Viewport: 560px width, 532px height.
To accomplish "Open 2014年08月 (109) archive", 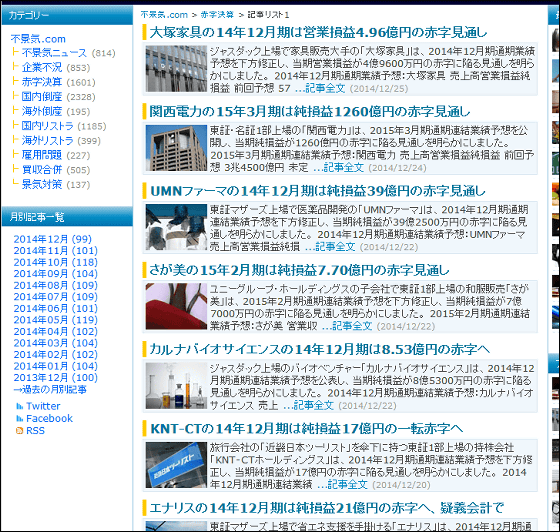I will tap(56, 285).
